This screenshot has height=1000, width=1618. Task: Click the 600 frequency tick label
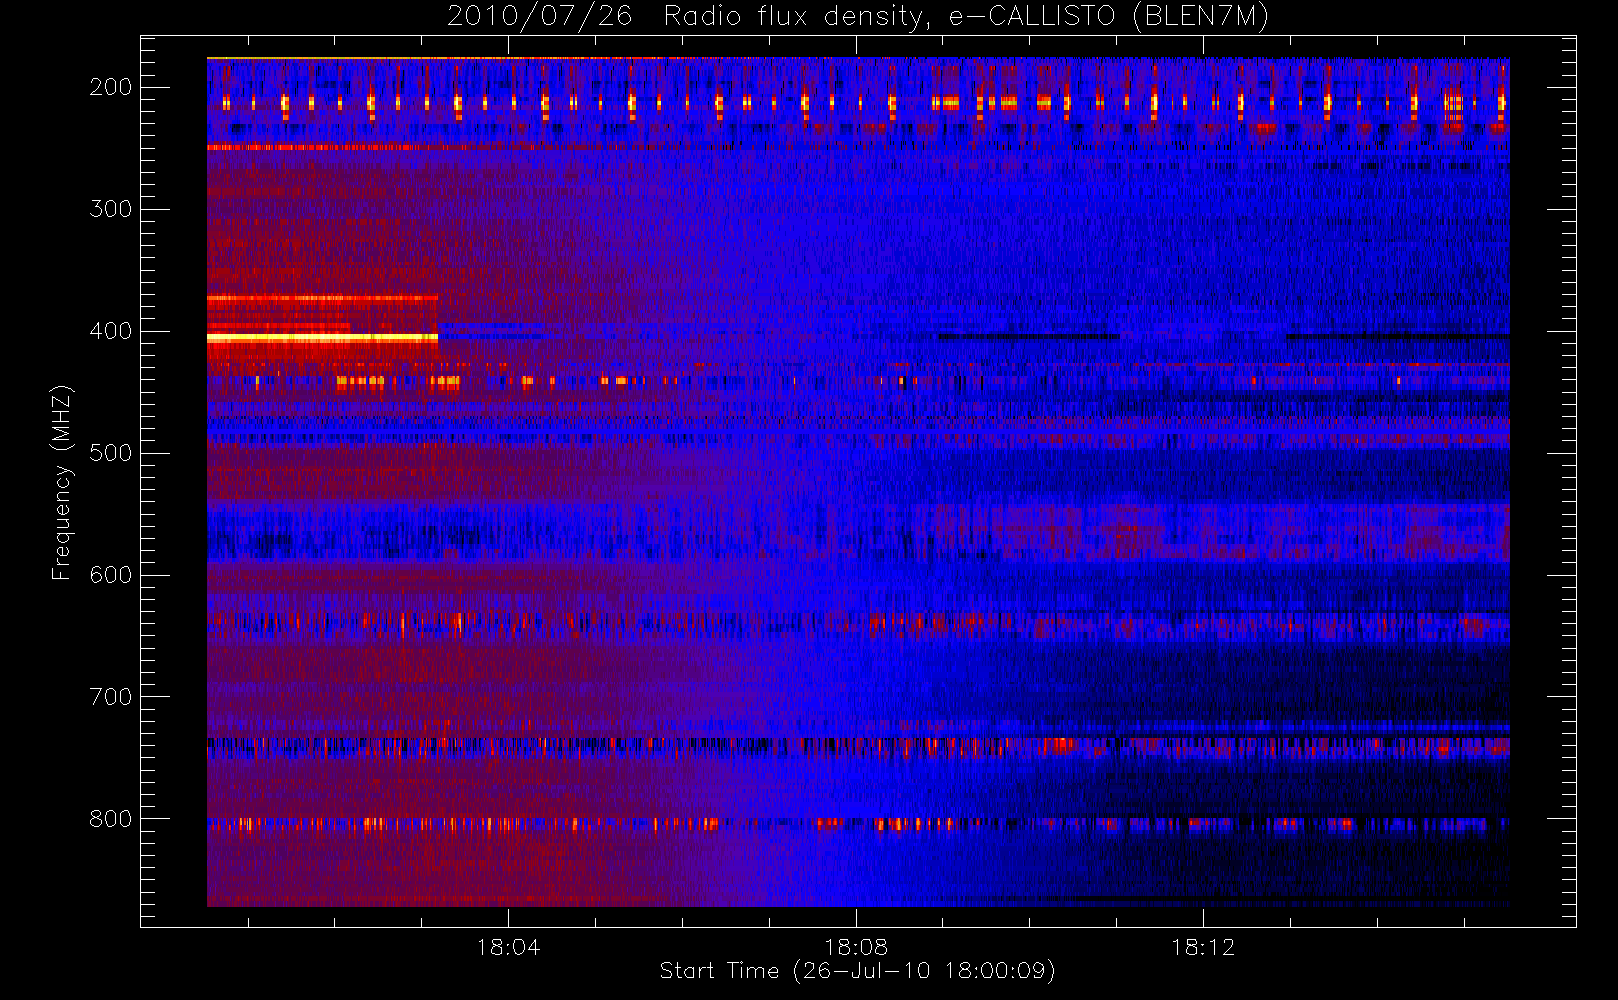tap(111, 575)
